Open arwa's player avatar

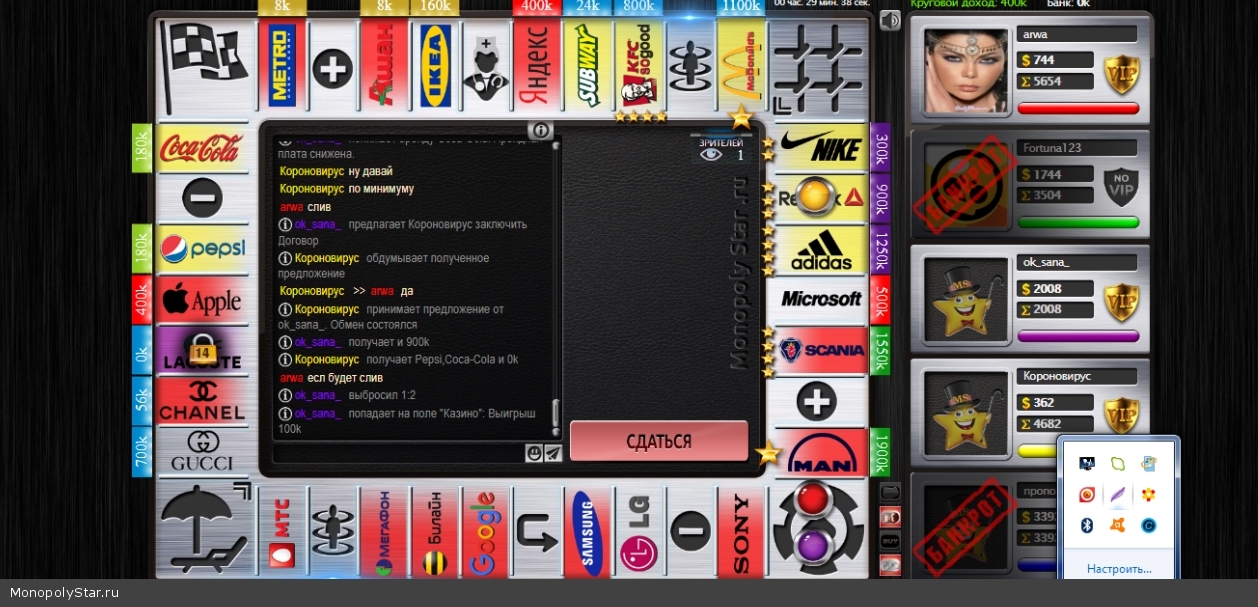coord(966,71)
